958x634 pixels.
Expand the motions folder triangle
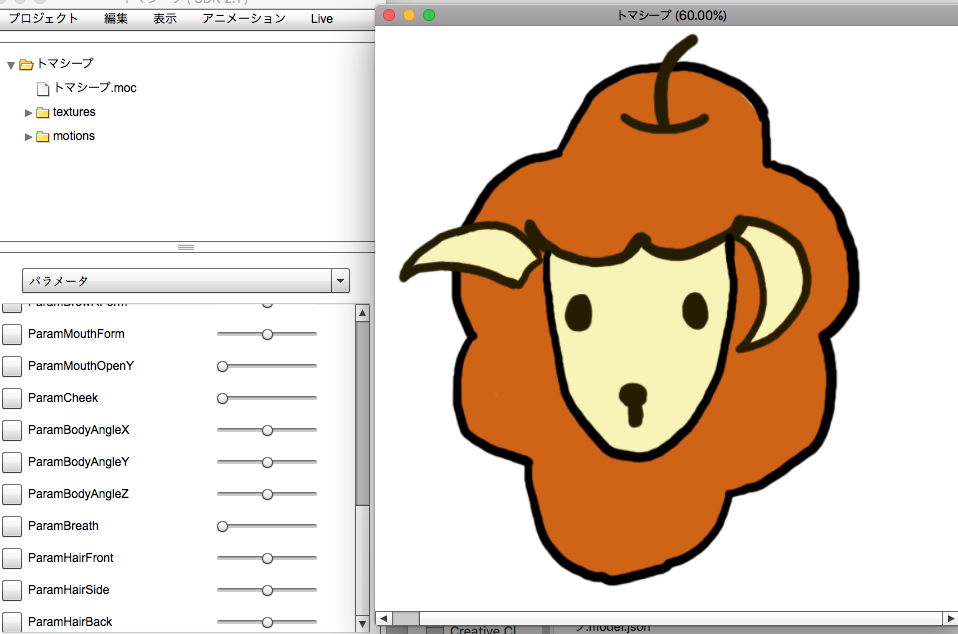[28, 137]
